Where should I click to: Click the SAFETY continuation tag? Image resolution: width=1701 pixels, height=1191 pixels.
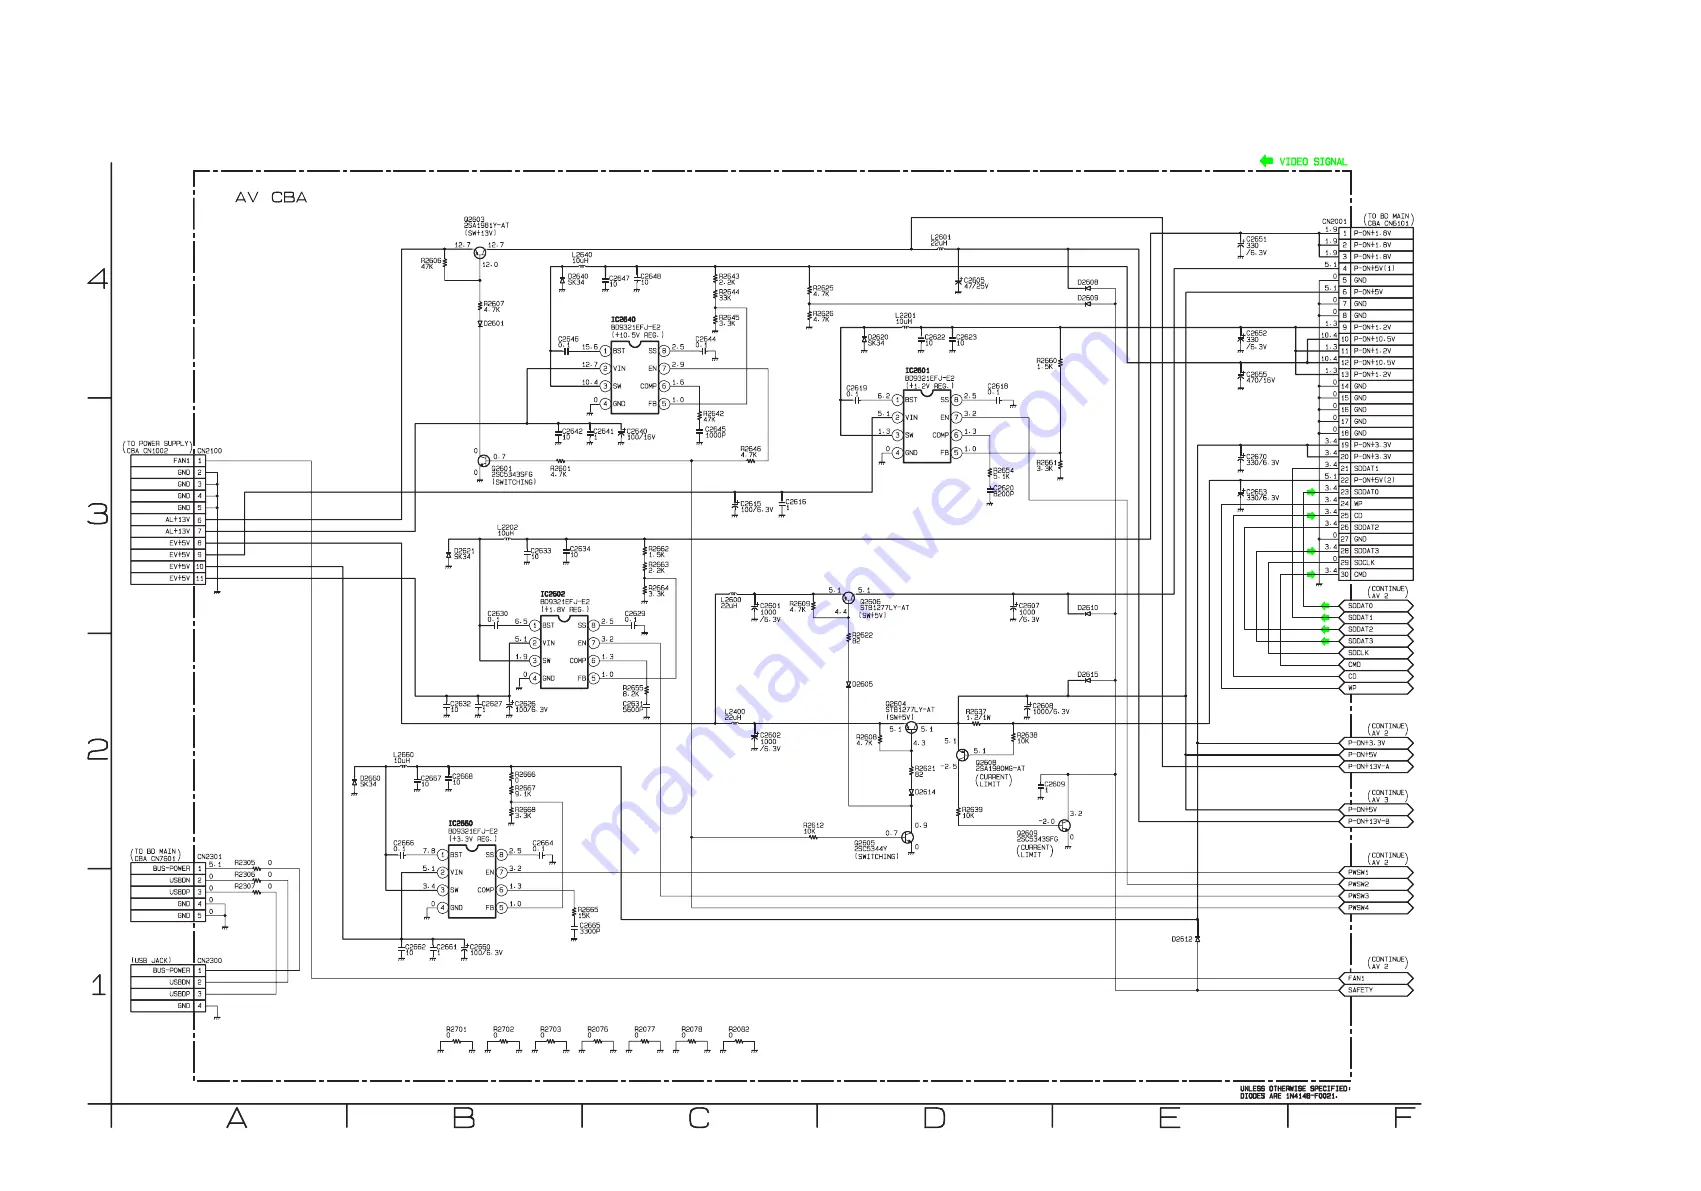1376,990
